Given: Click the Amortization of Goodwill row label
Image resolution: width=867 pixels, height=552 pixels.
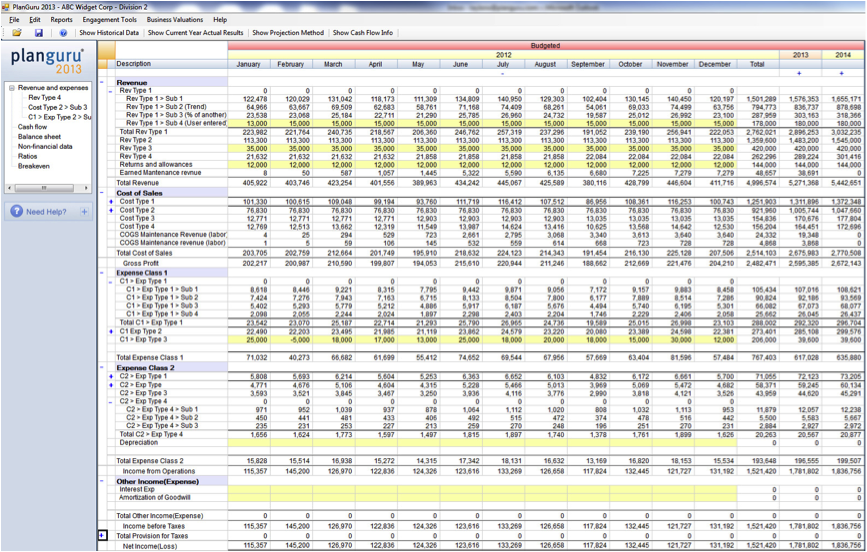Looking at the screenshot, I should click(x=155, y=498).
